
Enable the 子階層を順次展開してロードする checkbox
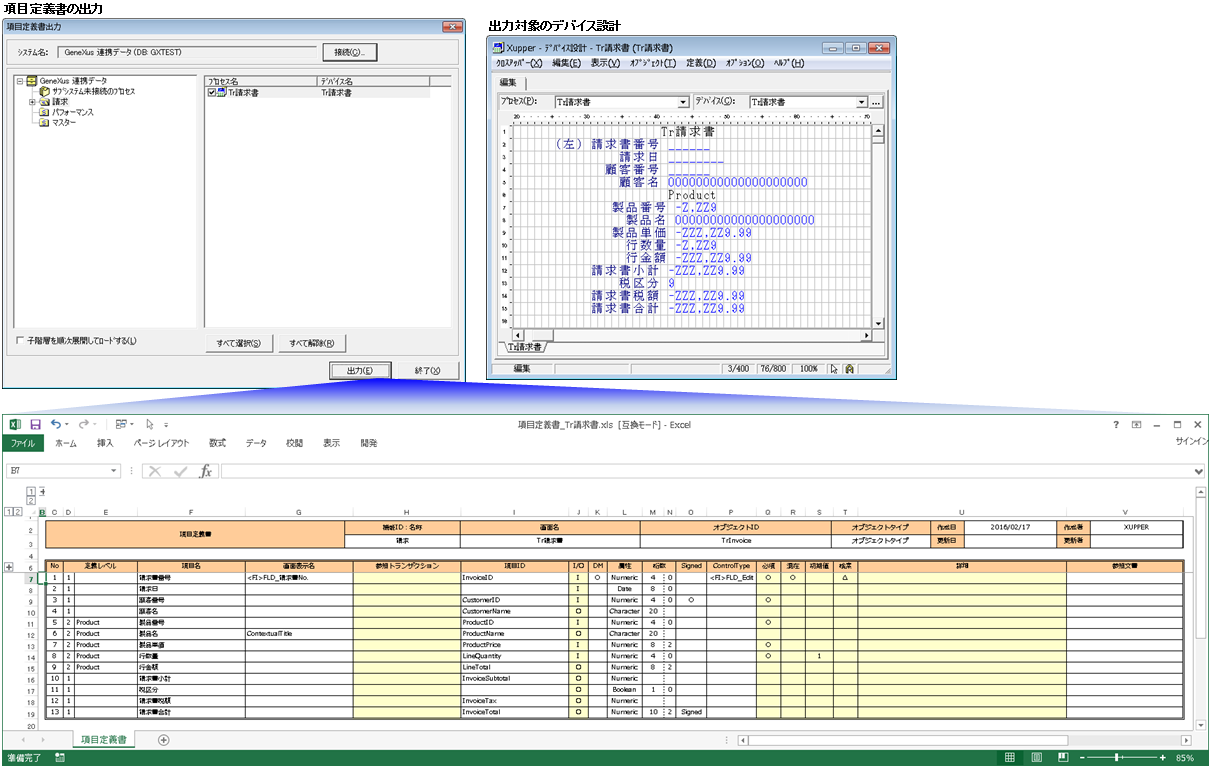tap(21, 341)
